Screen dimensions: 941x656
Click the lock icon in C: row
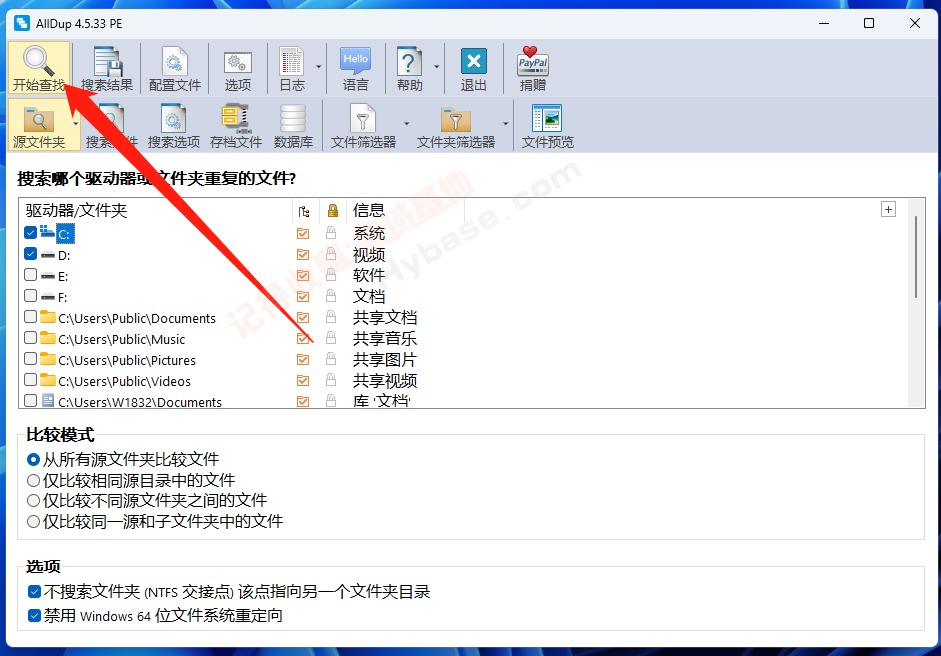click(x=331, y=233)
